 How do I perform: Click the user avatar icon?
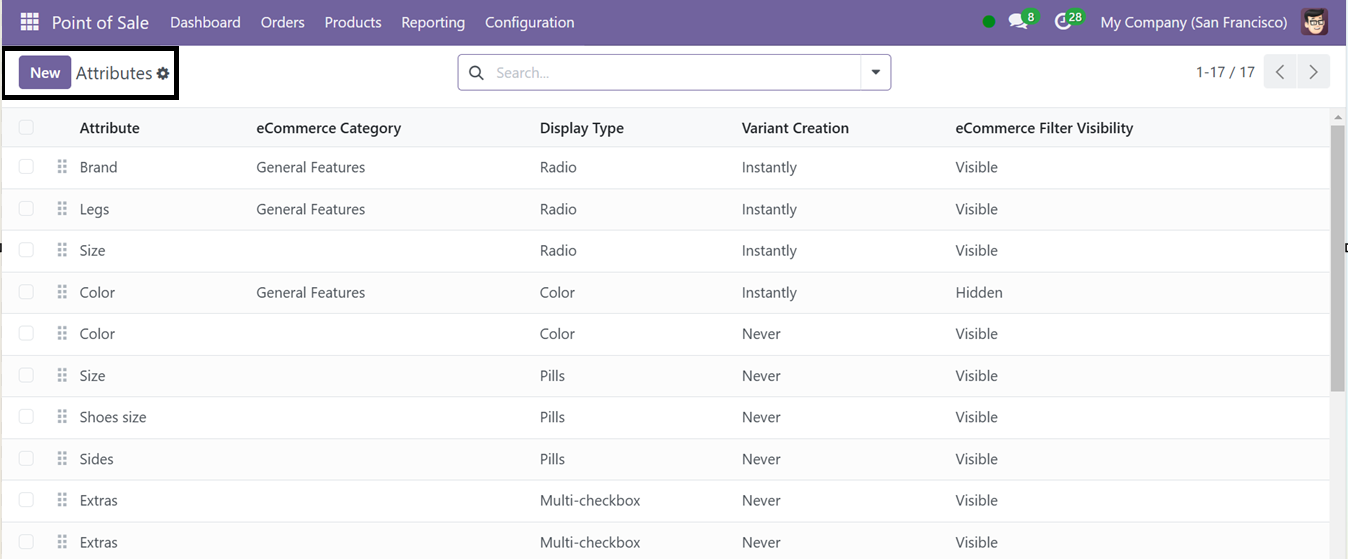(1315, 22)
